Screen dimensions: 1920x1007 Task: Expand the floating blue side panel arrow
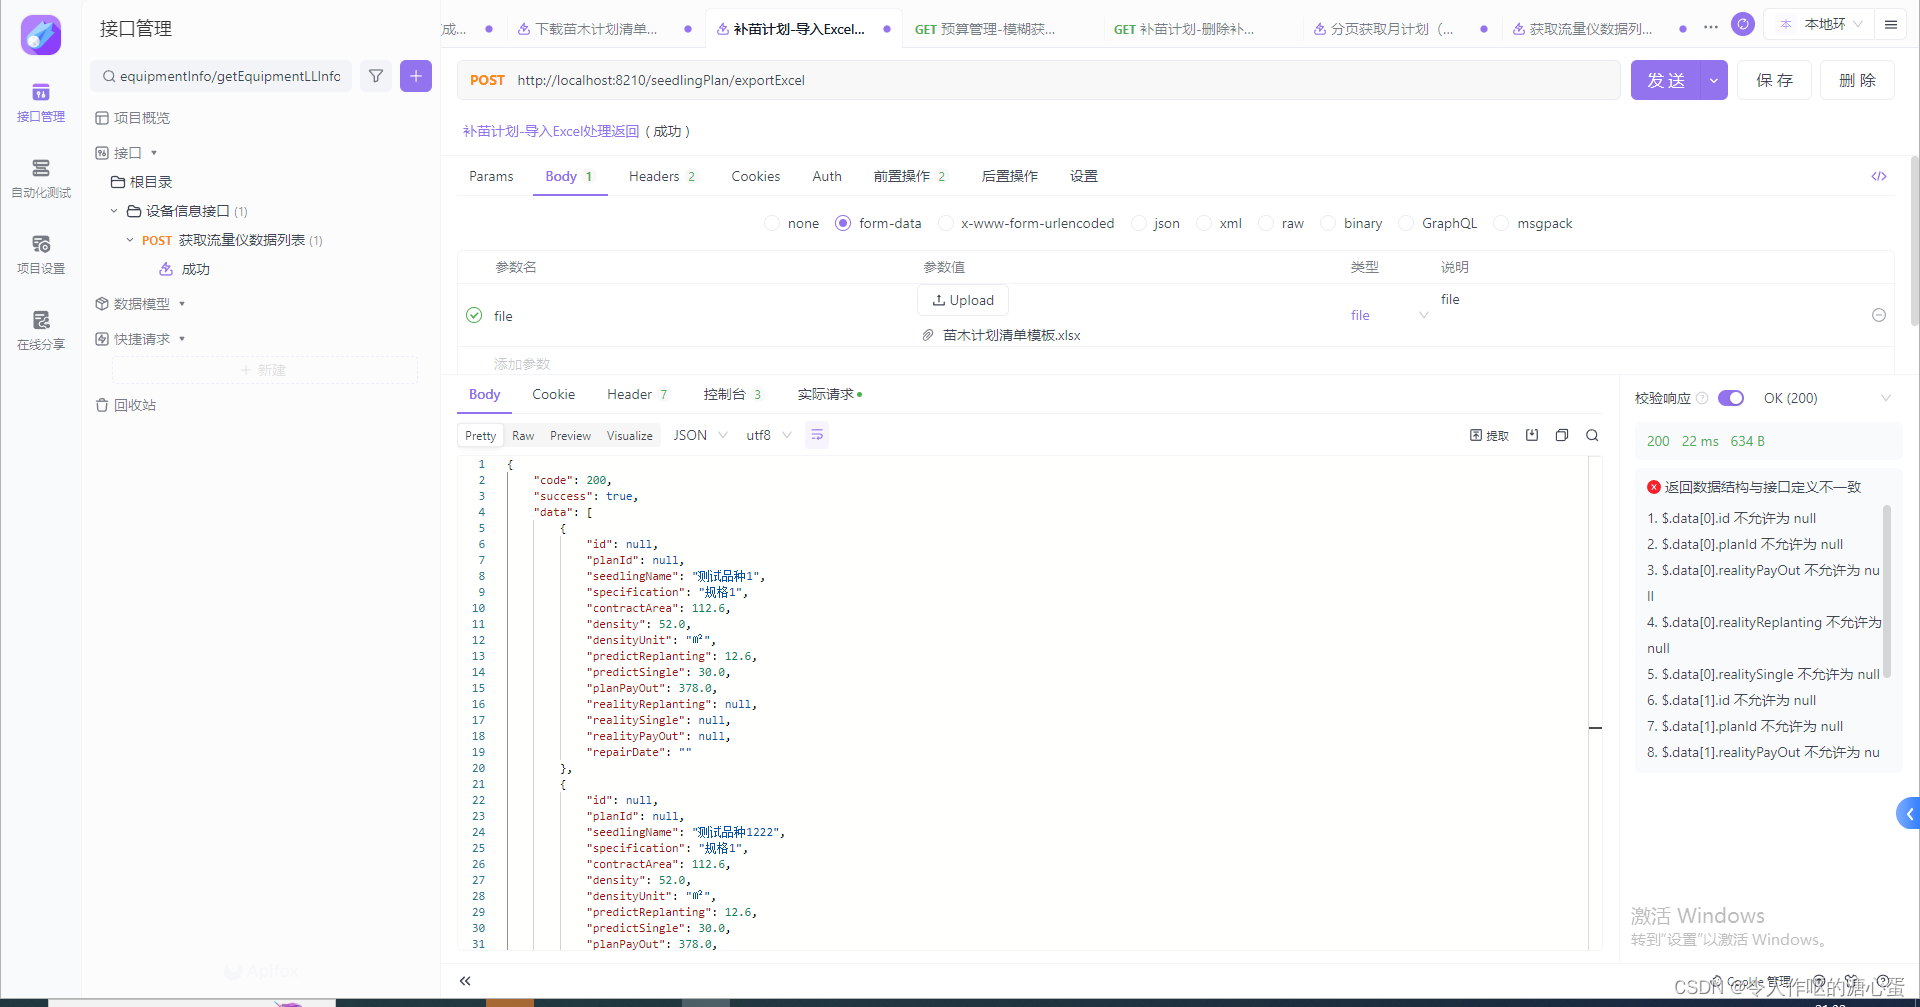pyautogui.click(x=1908, y=813)
